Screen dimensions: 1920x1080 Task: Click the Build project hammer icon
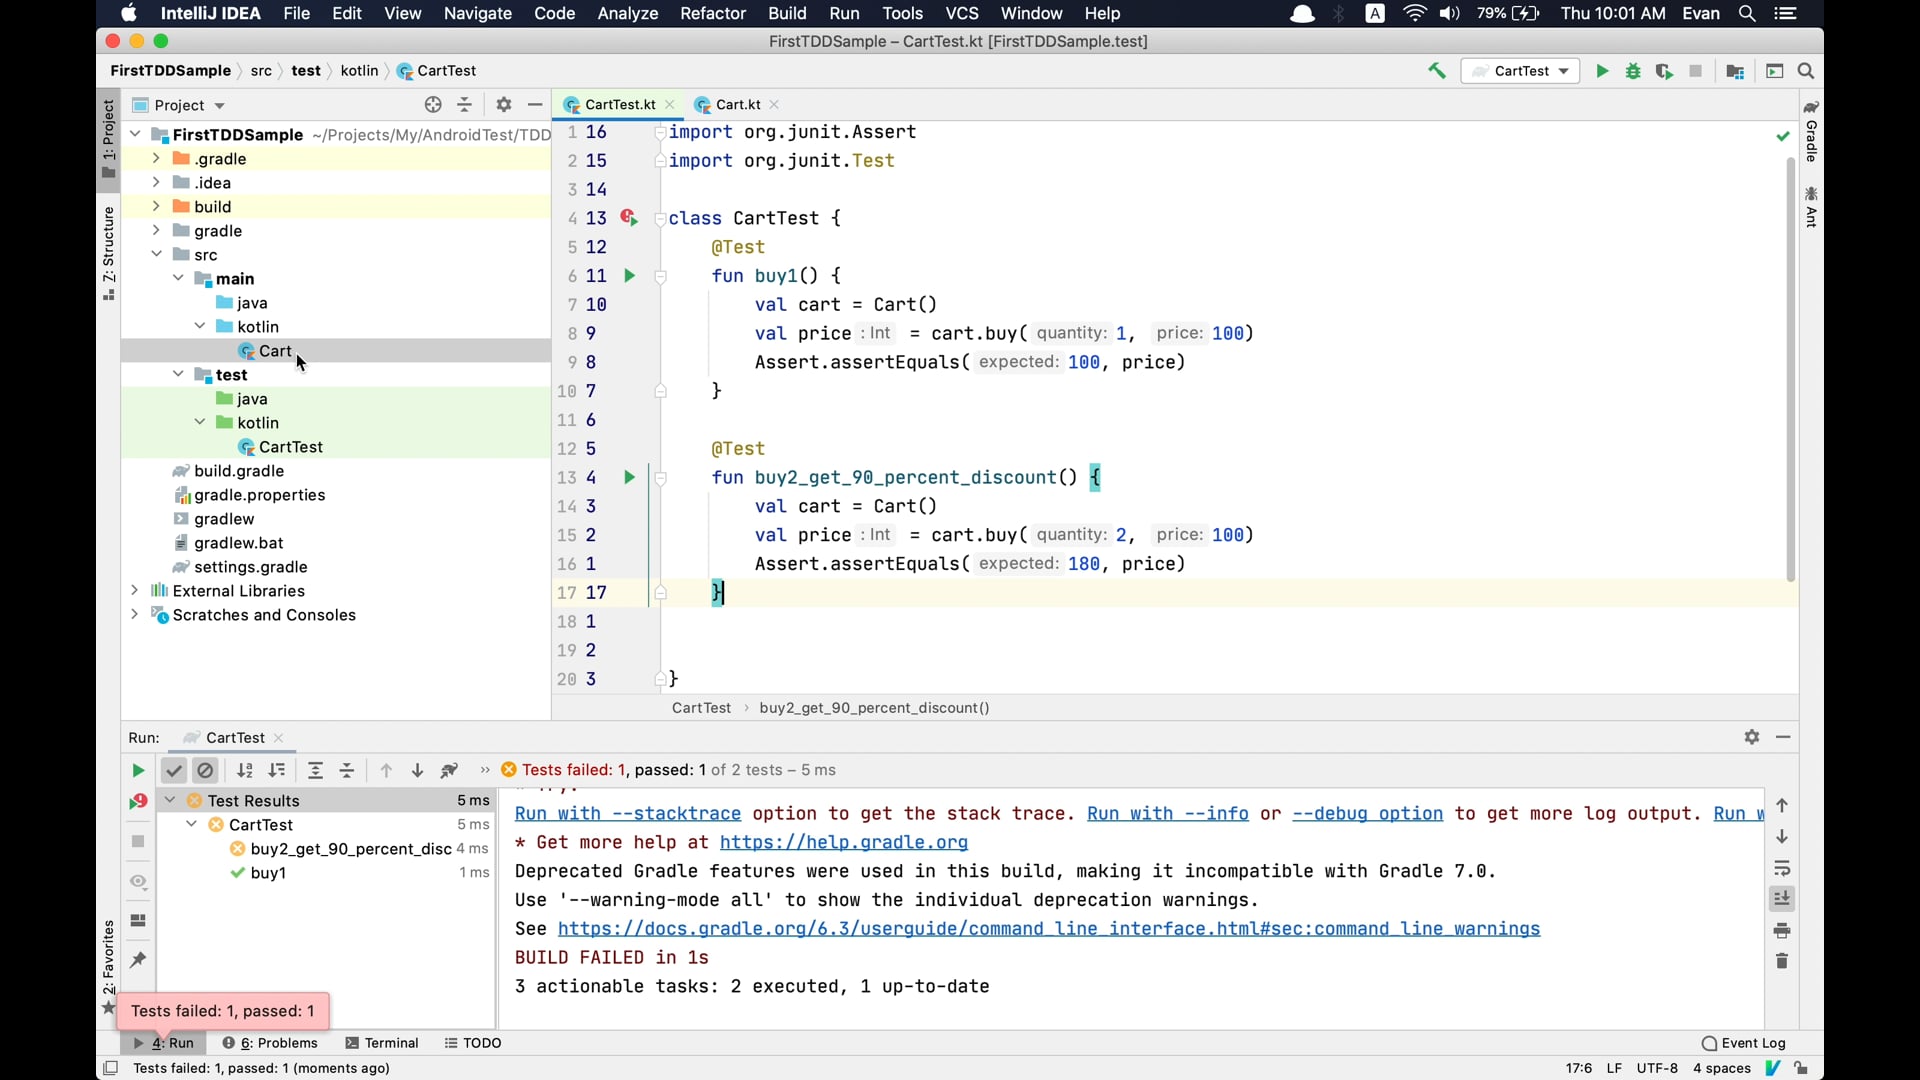(1436, 71)
